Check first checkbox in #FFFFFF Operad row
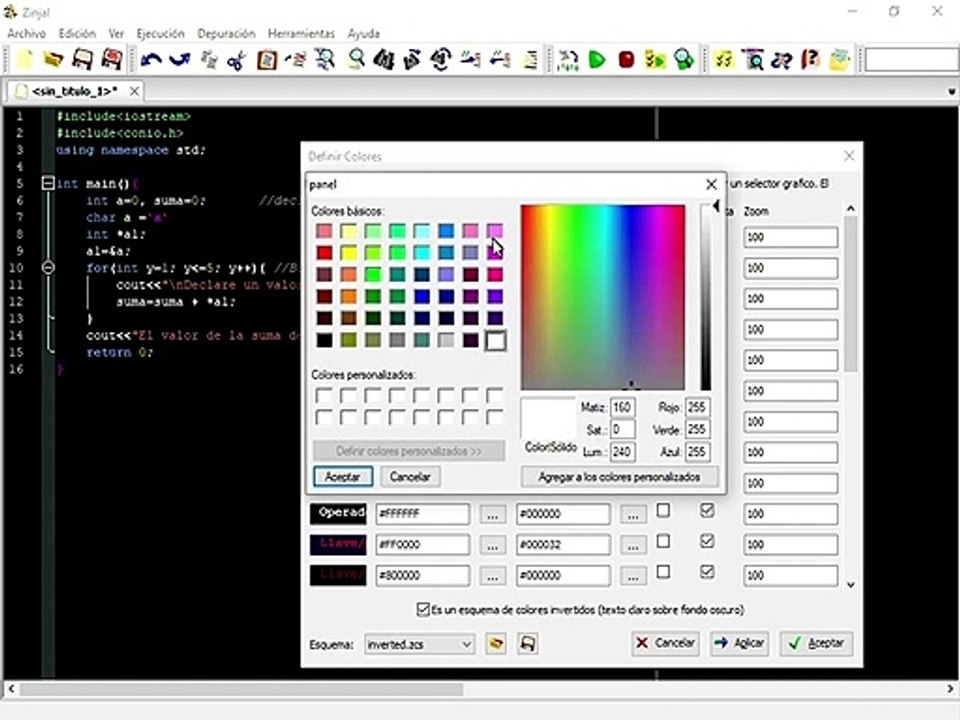This screenshot has height=720, width=960. click(663, 510)
